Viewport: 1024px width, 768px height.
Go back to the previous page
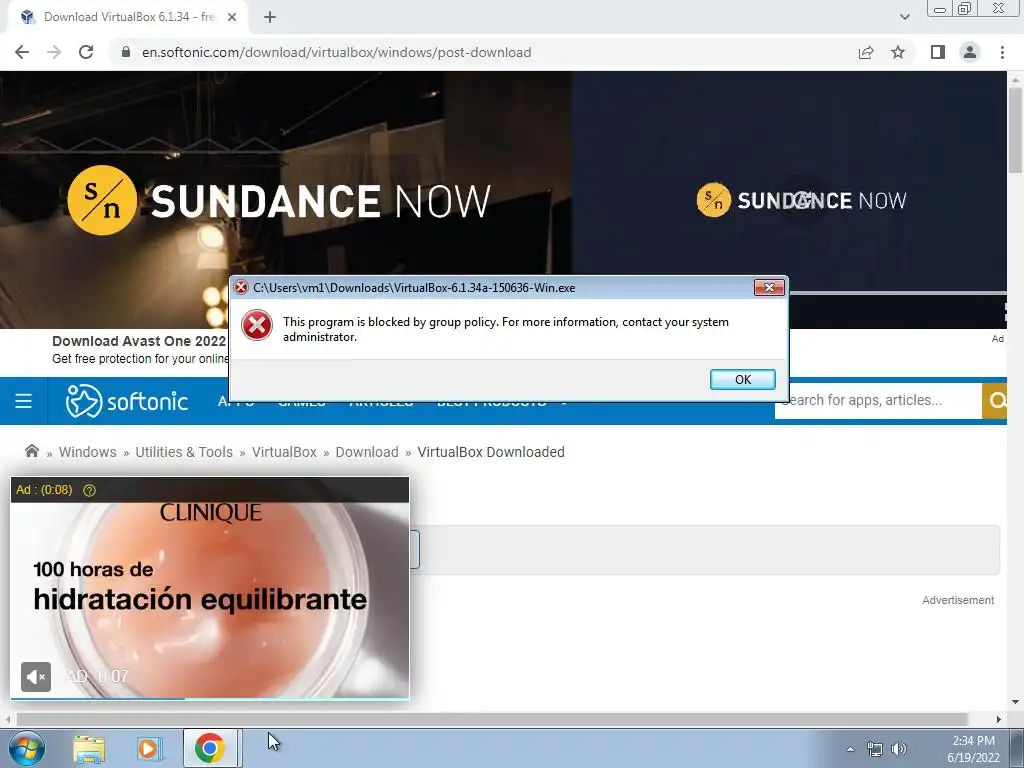pyautogui.click(x=22, y=52)
